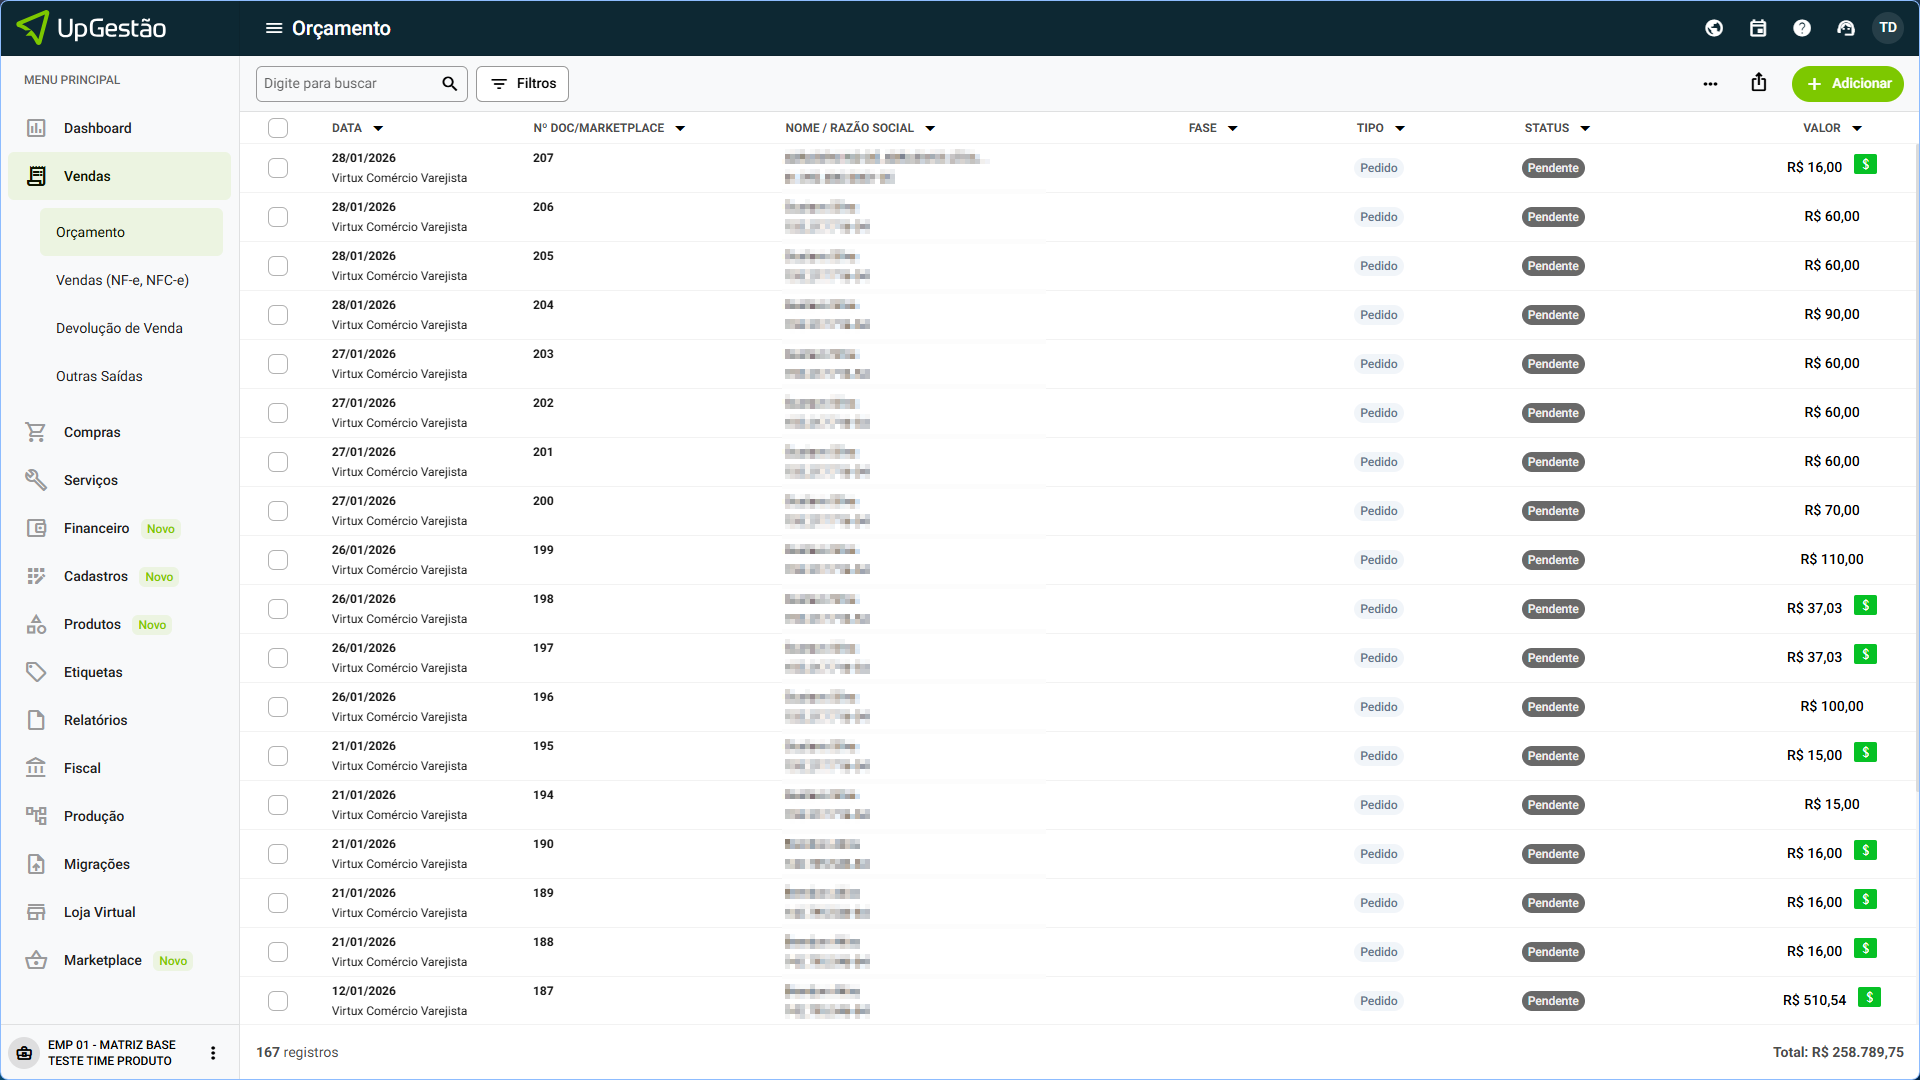
Task: Click the green dollar icon on order 207
Action: 1865,165
